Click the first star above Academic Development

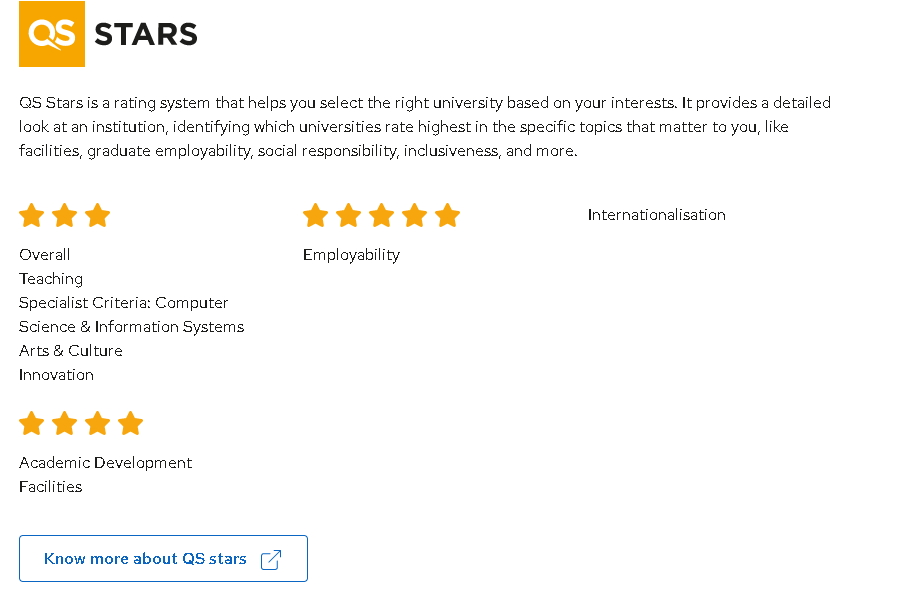pos(31,423)
